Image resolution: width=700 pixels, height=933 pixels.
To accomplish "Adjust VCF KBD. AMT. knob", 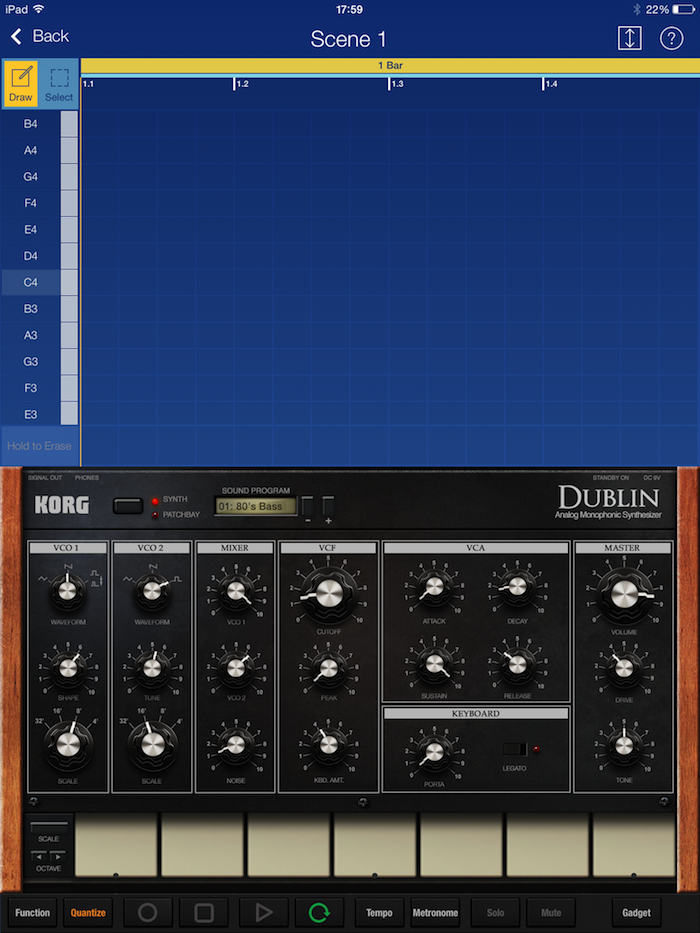I will (328, 744).
